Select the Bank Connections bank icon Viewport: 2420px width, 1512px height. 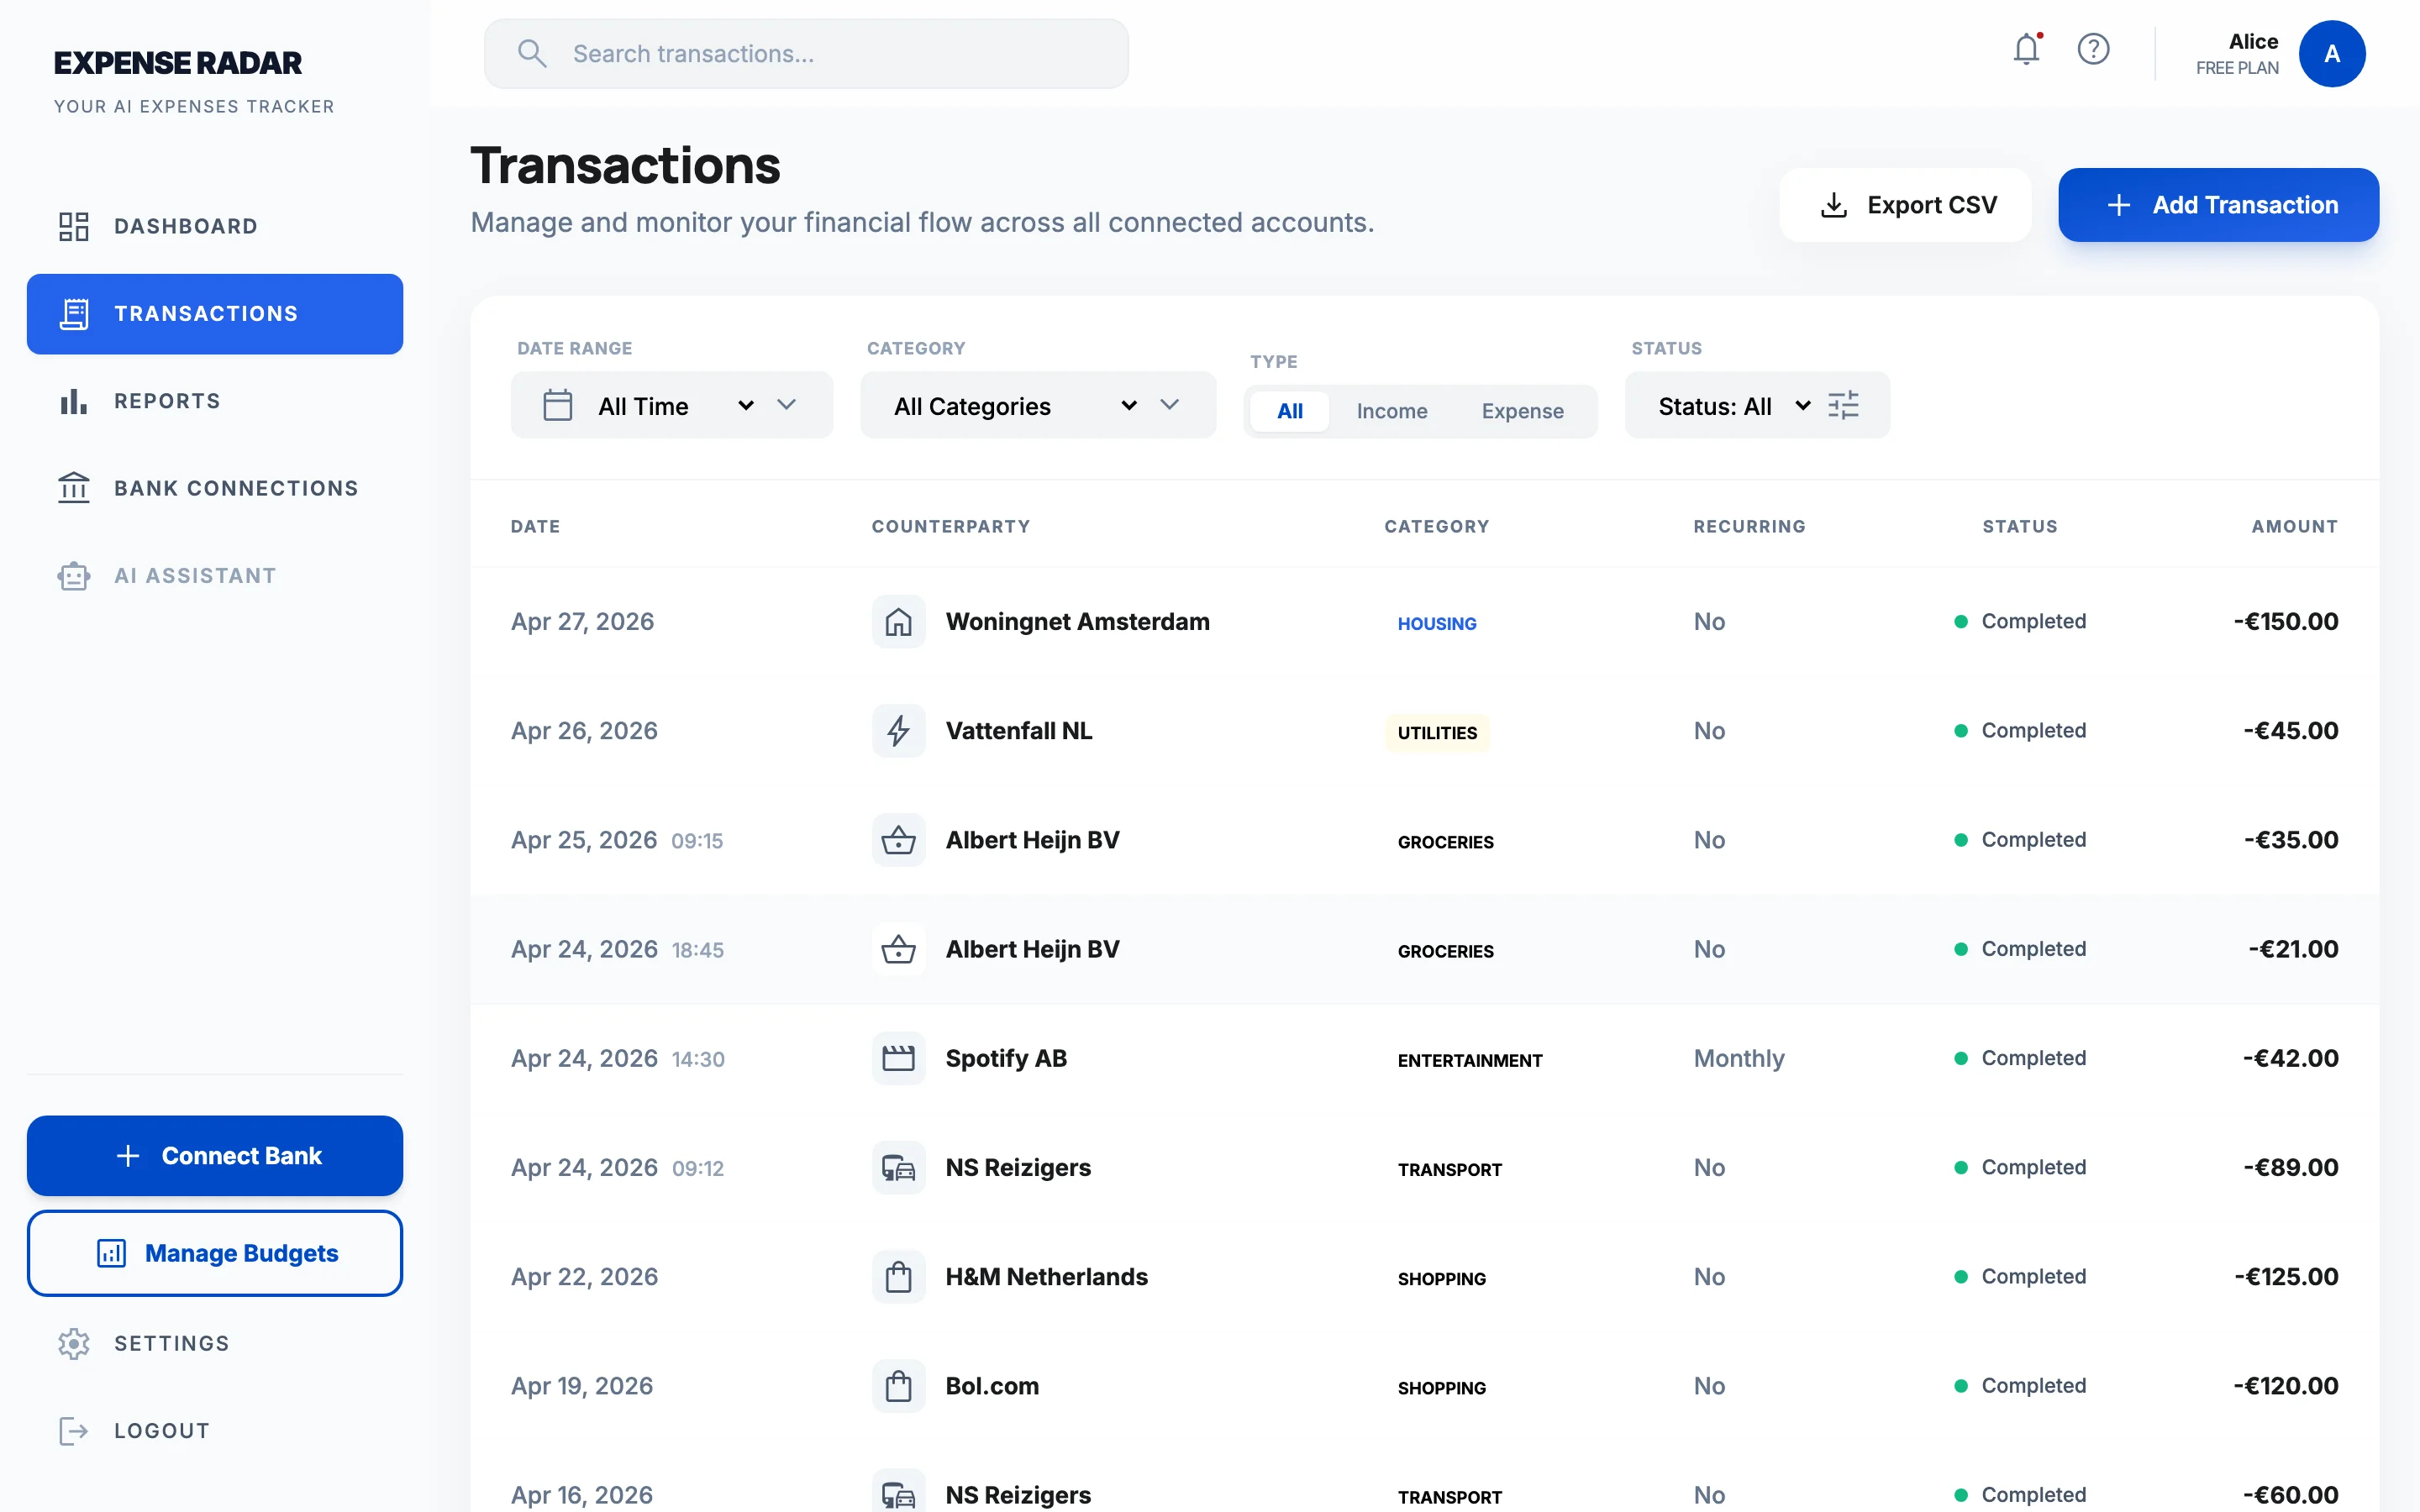coord(74,488)
